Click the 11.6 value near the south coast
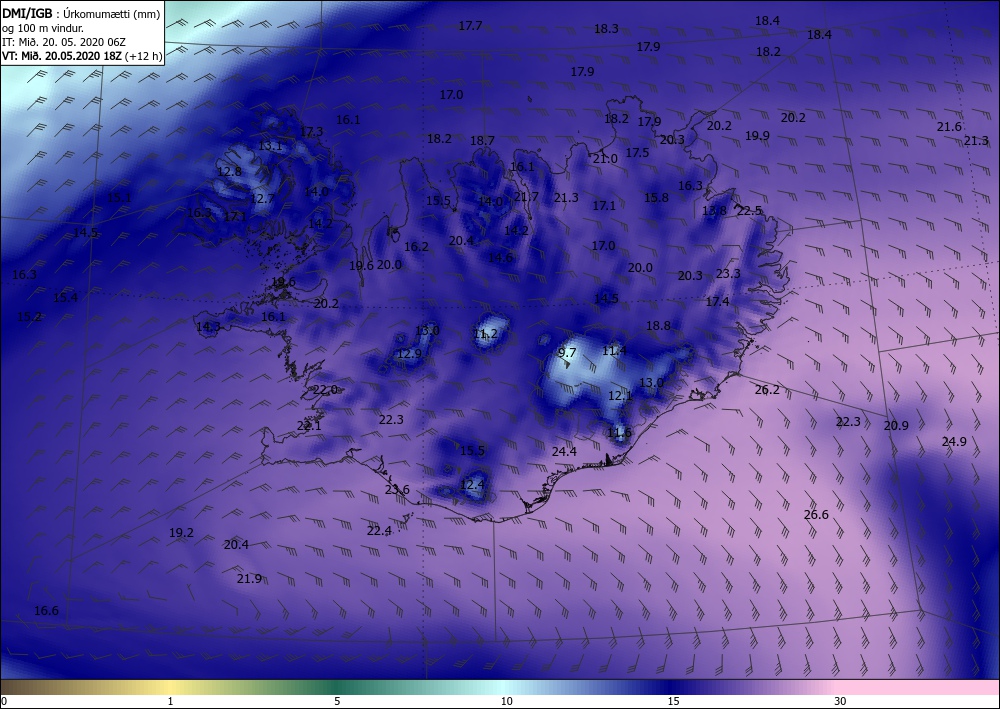The image size is (1000, 709). (619, 433)
